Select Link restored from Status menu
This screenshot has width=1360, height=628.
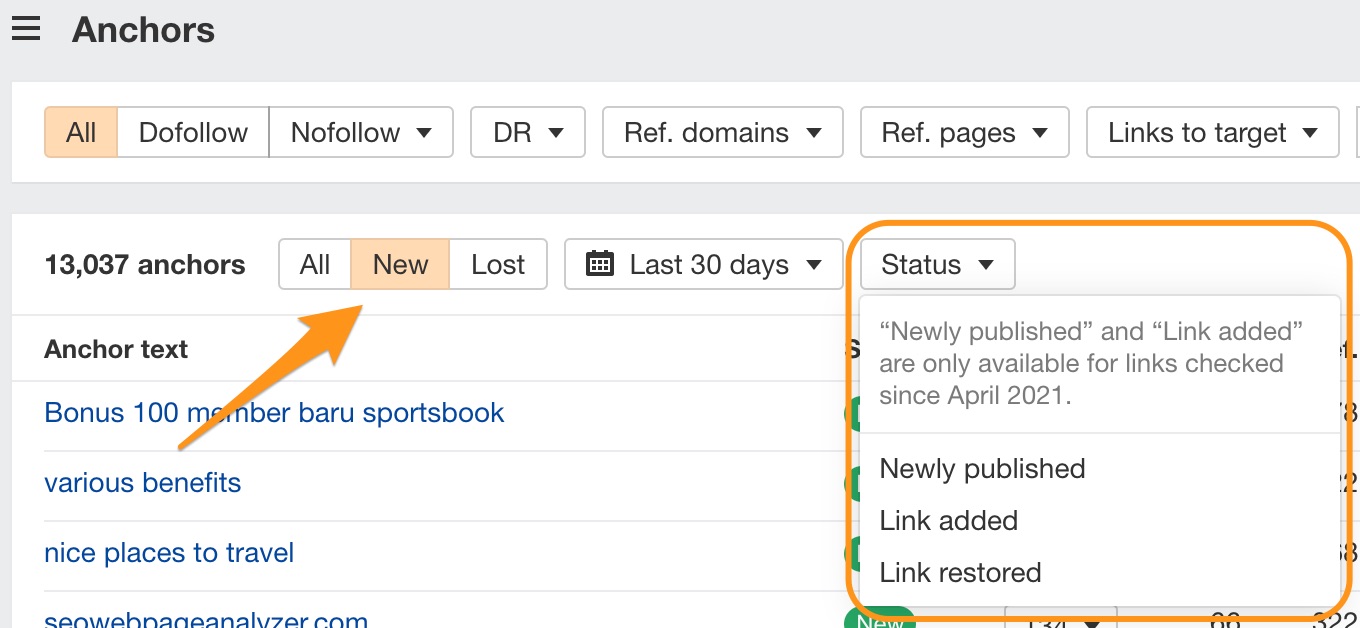[960, 572]
